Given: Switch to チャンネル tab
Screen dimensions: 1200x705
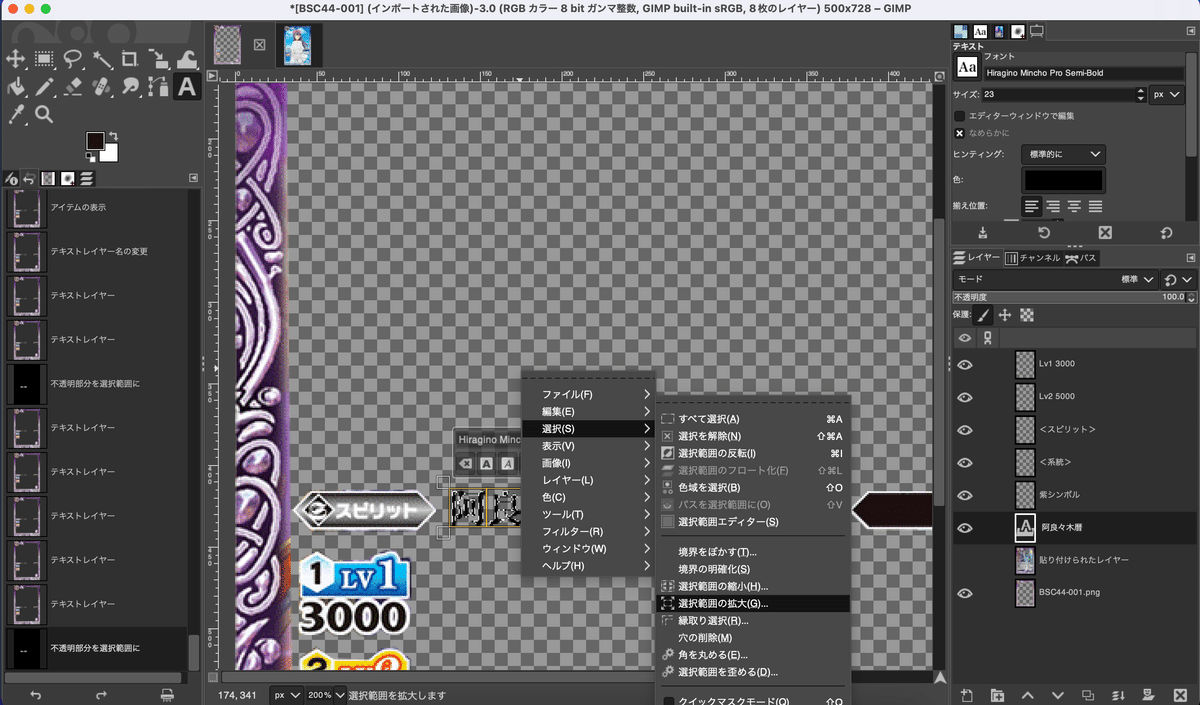Looking at the screenshot, I should click(x=1032, y=258).
